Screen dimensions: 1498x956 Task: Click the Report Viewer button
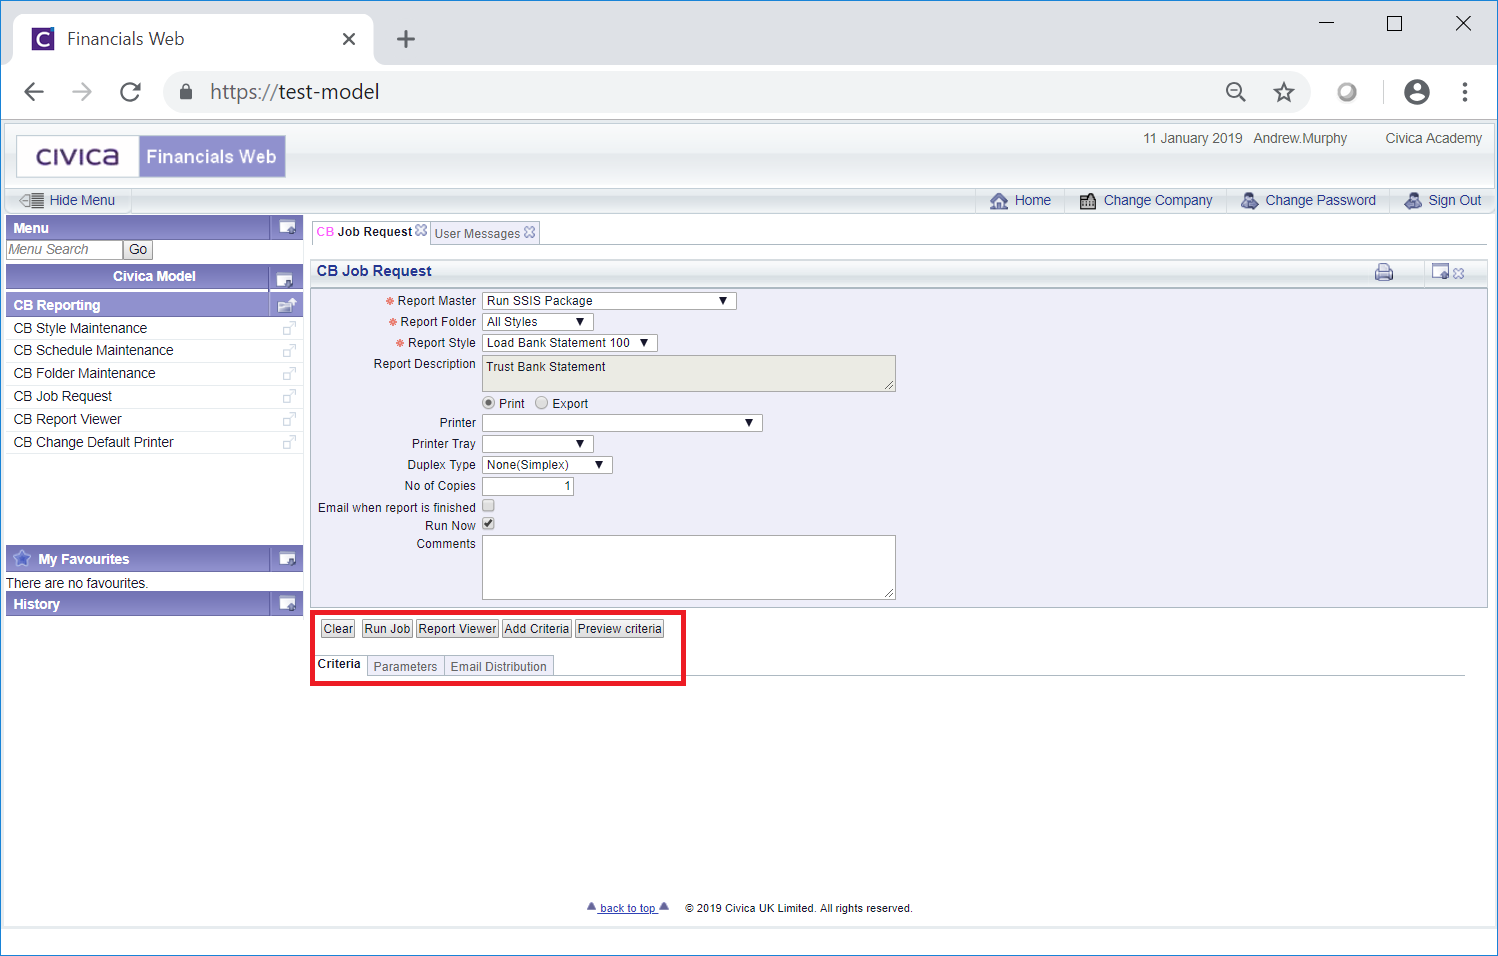[457, 629]
